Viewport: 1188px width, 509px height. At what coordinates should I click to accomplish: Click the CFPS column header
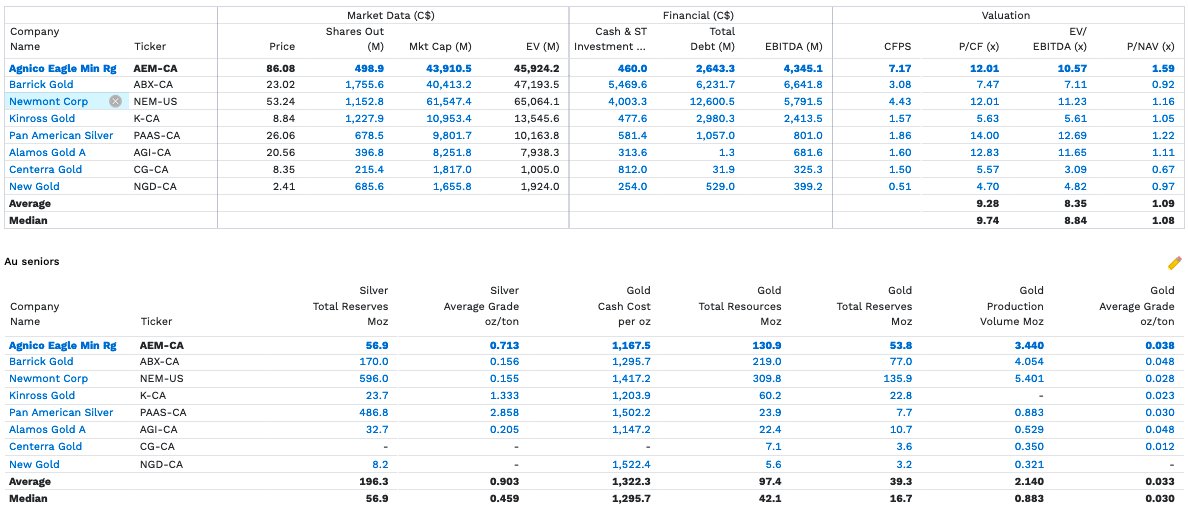coord(899,46)
